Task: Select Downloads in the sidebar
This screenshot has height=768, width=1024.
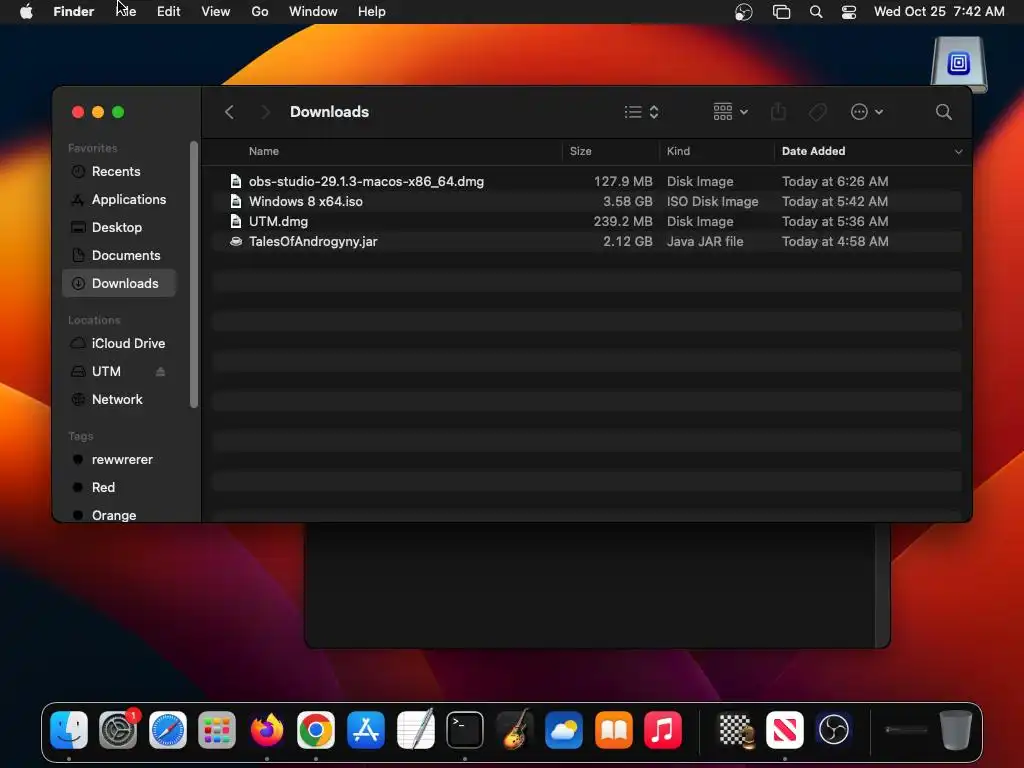Action: (119, 283)
